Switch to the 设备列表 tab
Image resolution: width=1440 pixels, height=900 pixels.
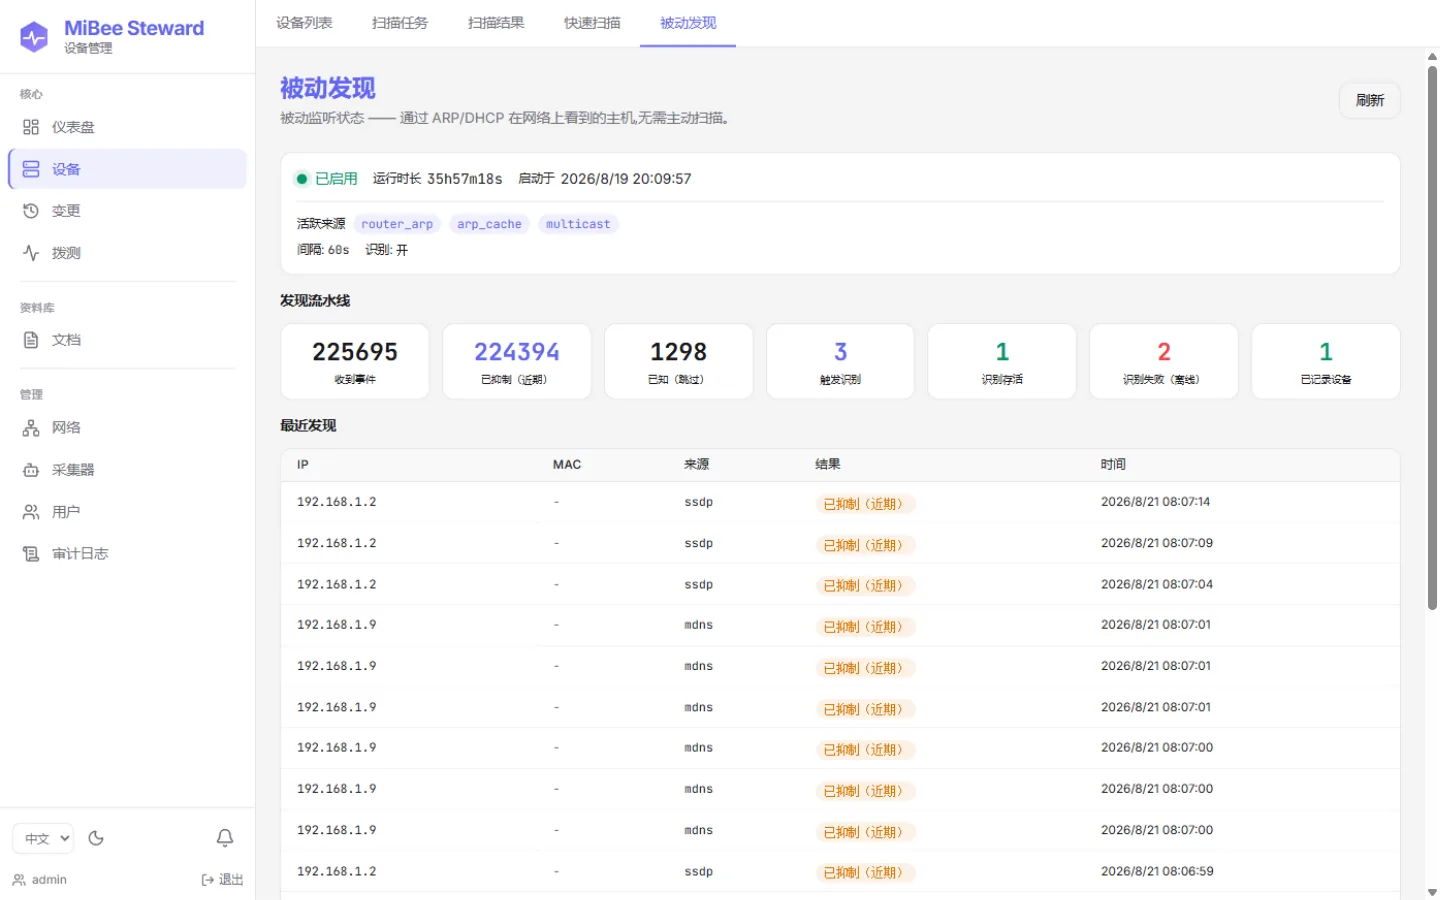(304, 23)
